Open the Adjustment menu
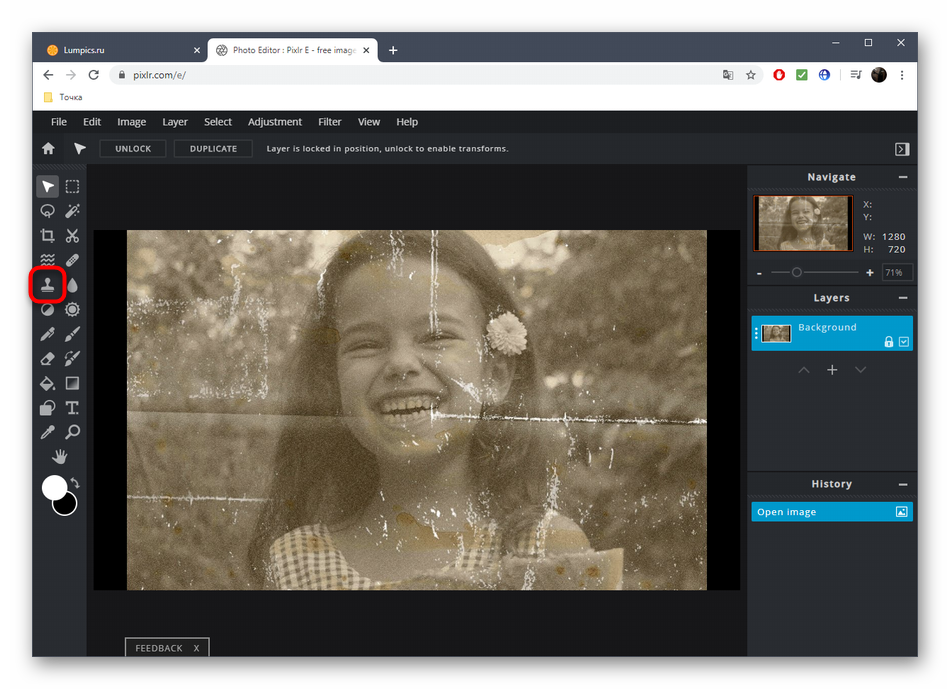Screen dimensions: 950x689 click(274, 122)
